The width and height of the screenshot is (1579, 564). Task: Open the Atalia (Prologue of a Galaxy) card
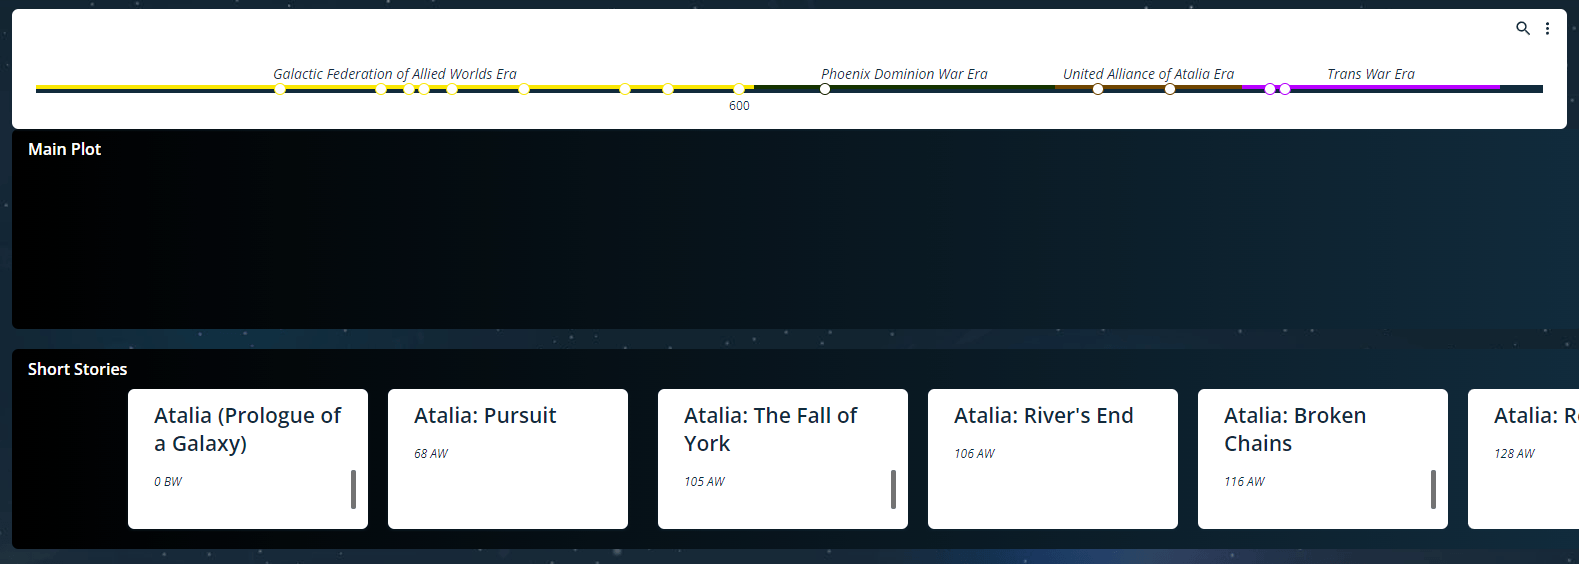(x=247, y=458)
